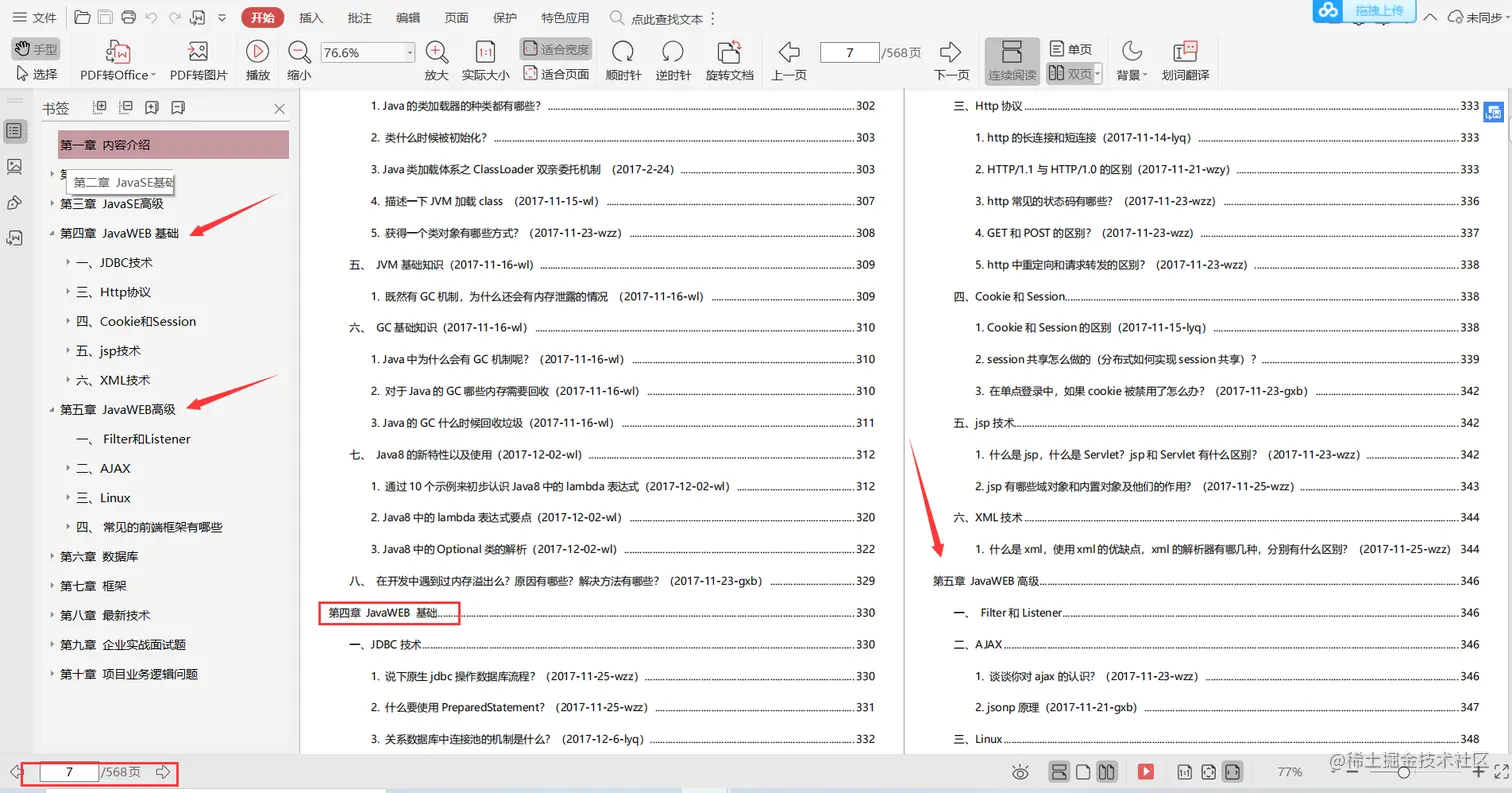
Task: Collapse the 第五章 JavaWEB高级 bookmark
Action: tap(52, 410)
